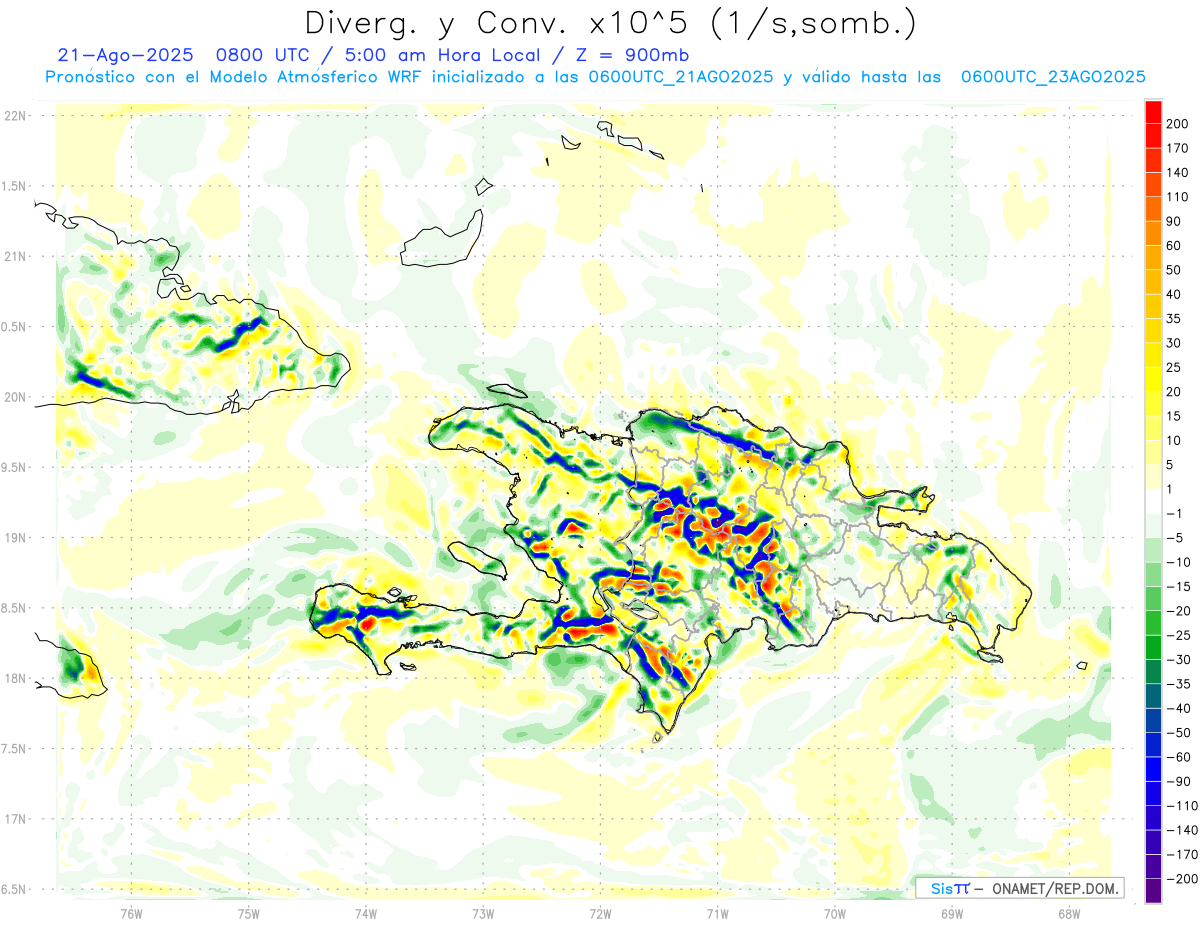Image resolution: width=1200 pixels, height=927 pixels.
Task: Click the '6.5N' latitude label
Action: pyautogui.click(x=14, y=889)
